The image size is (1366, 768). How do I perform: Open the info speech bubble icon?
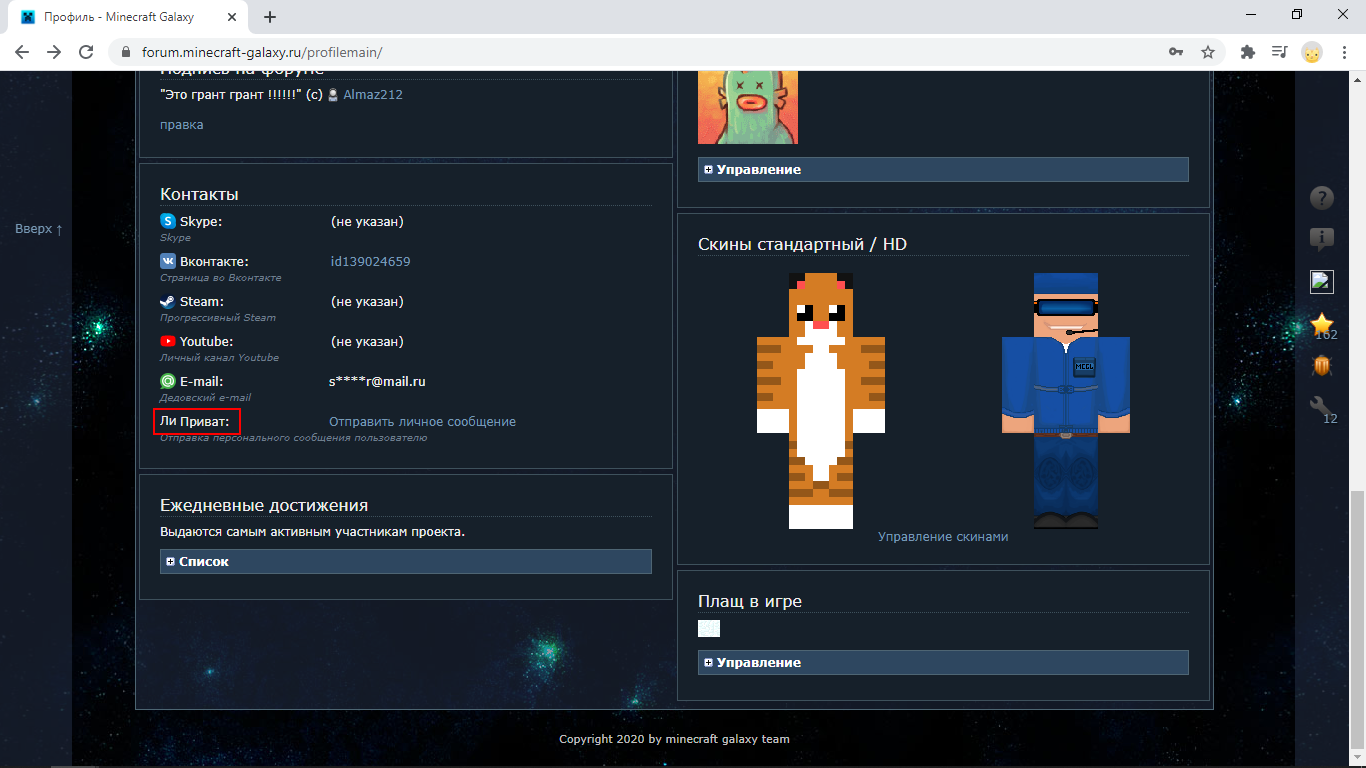[1322, 239]
